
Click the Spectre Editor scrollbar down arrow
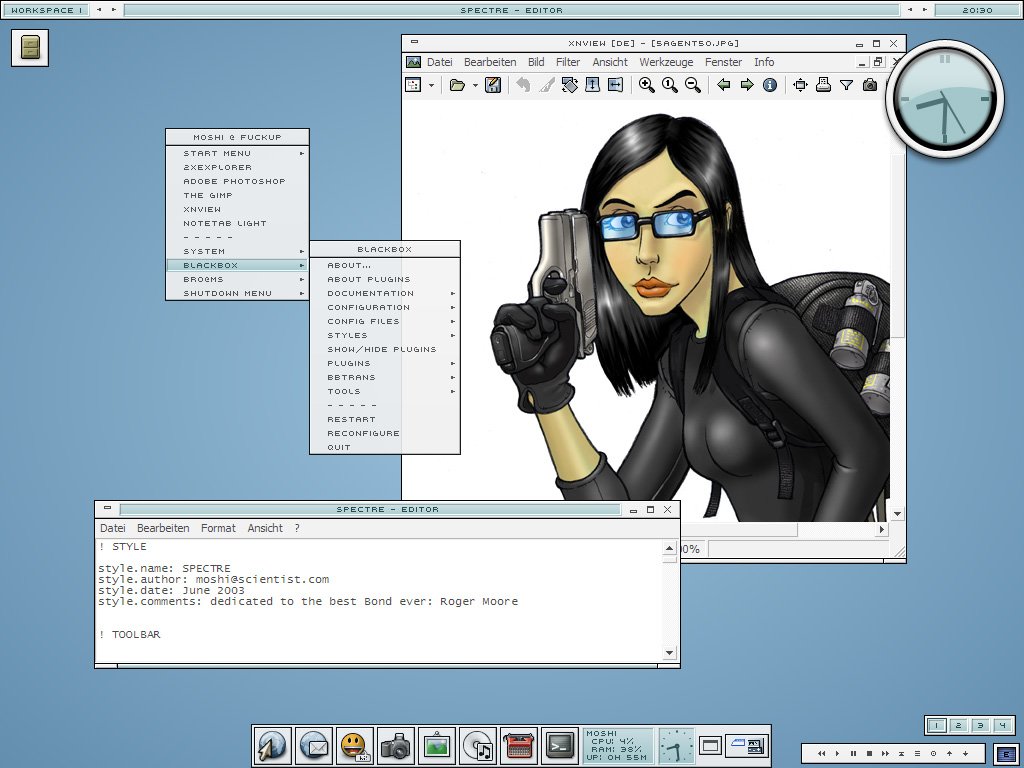pos(669,652)
